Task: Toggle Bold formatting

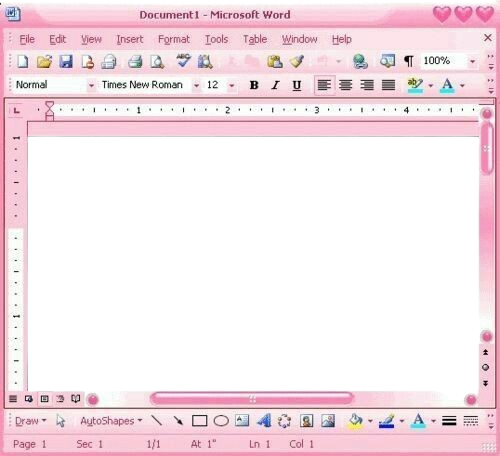Action: click(x=254, y=85)
